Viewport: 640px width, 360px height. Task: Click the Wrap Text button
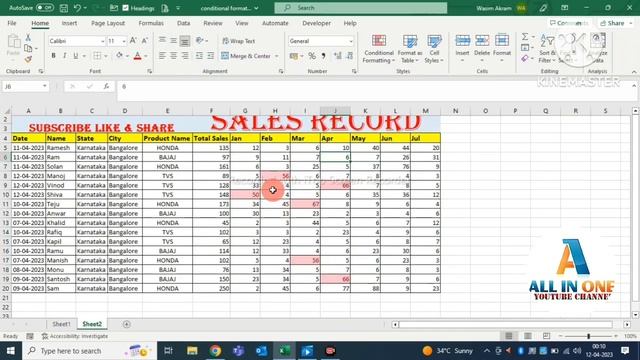tap(239, 41)
